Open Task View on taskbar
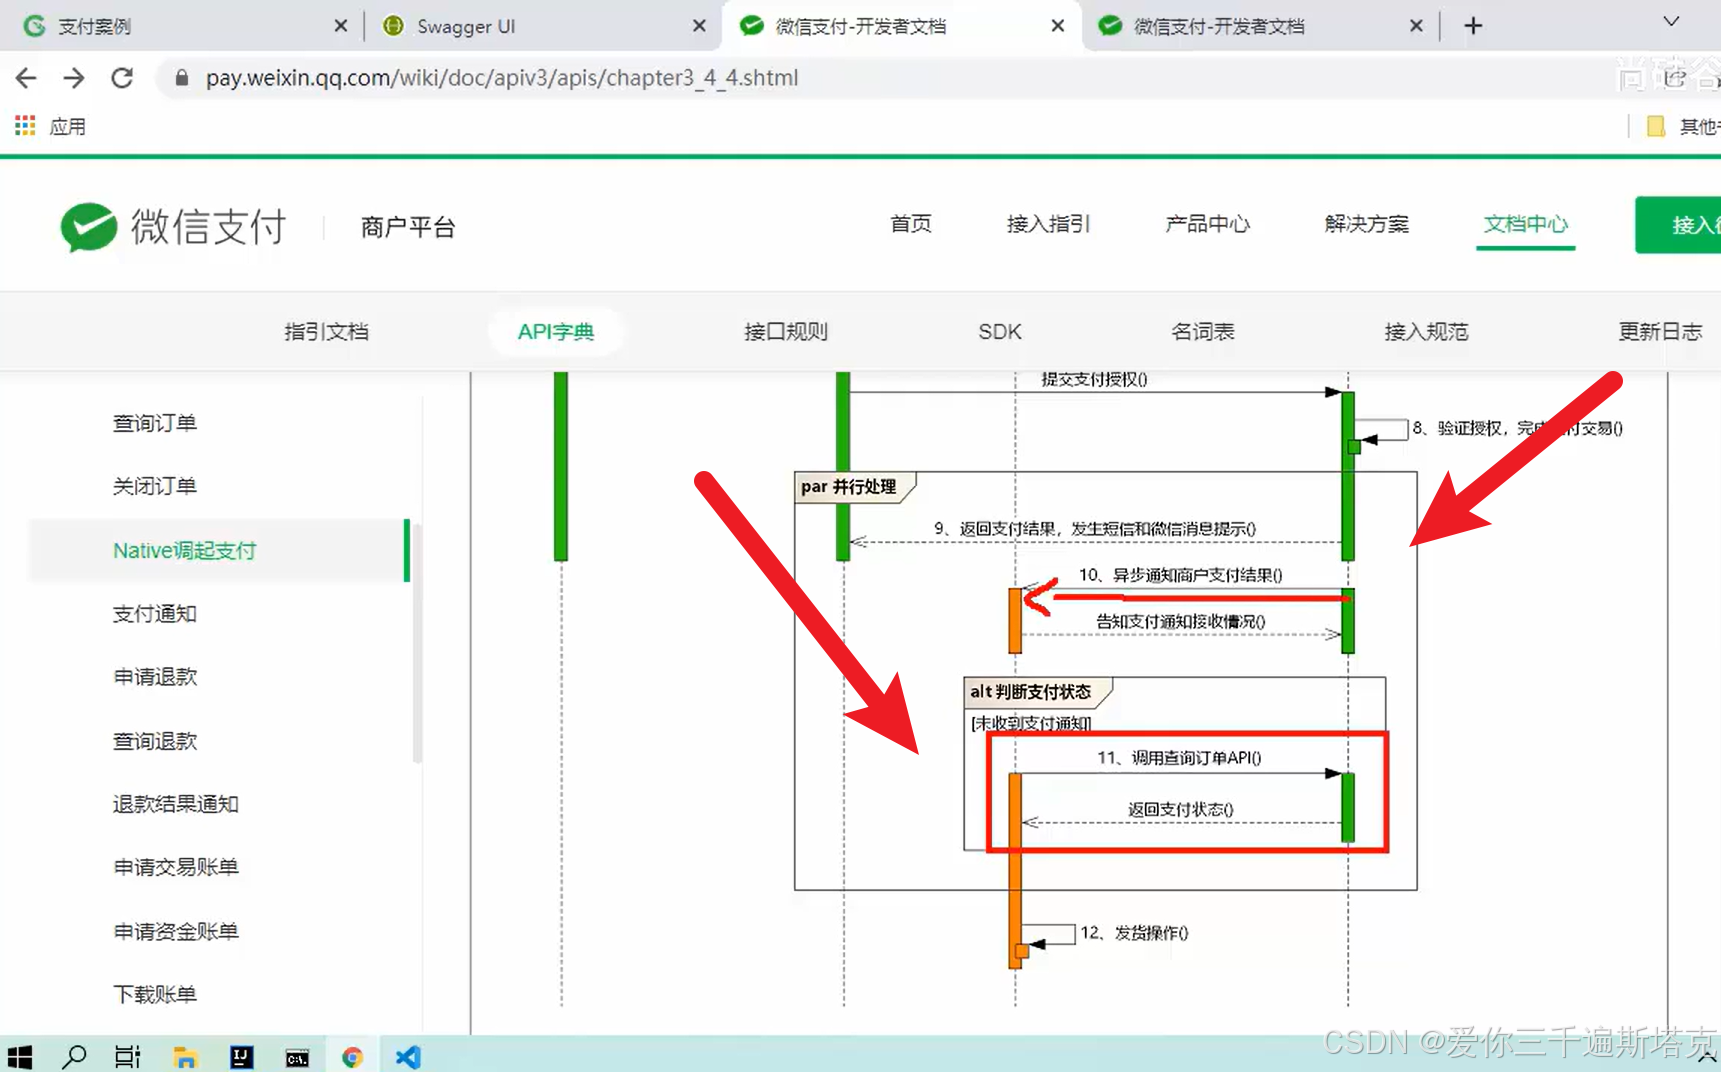The width and height of the screenshot is (1721, 1072). click(128, 1056)
